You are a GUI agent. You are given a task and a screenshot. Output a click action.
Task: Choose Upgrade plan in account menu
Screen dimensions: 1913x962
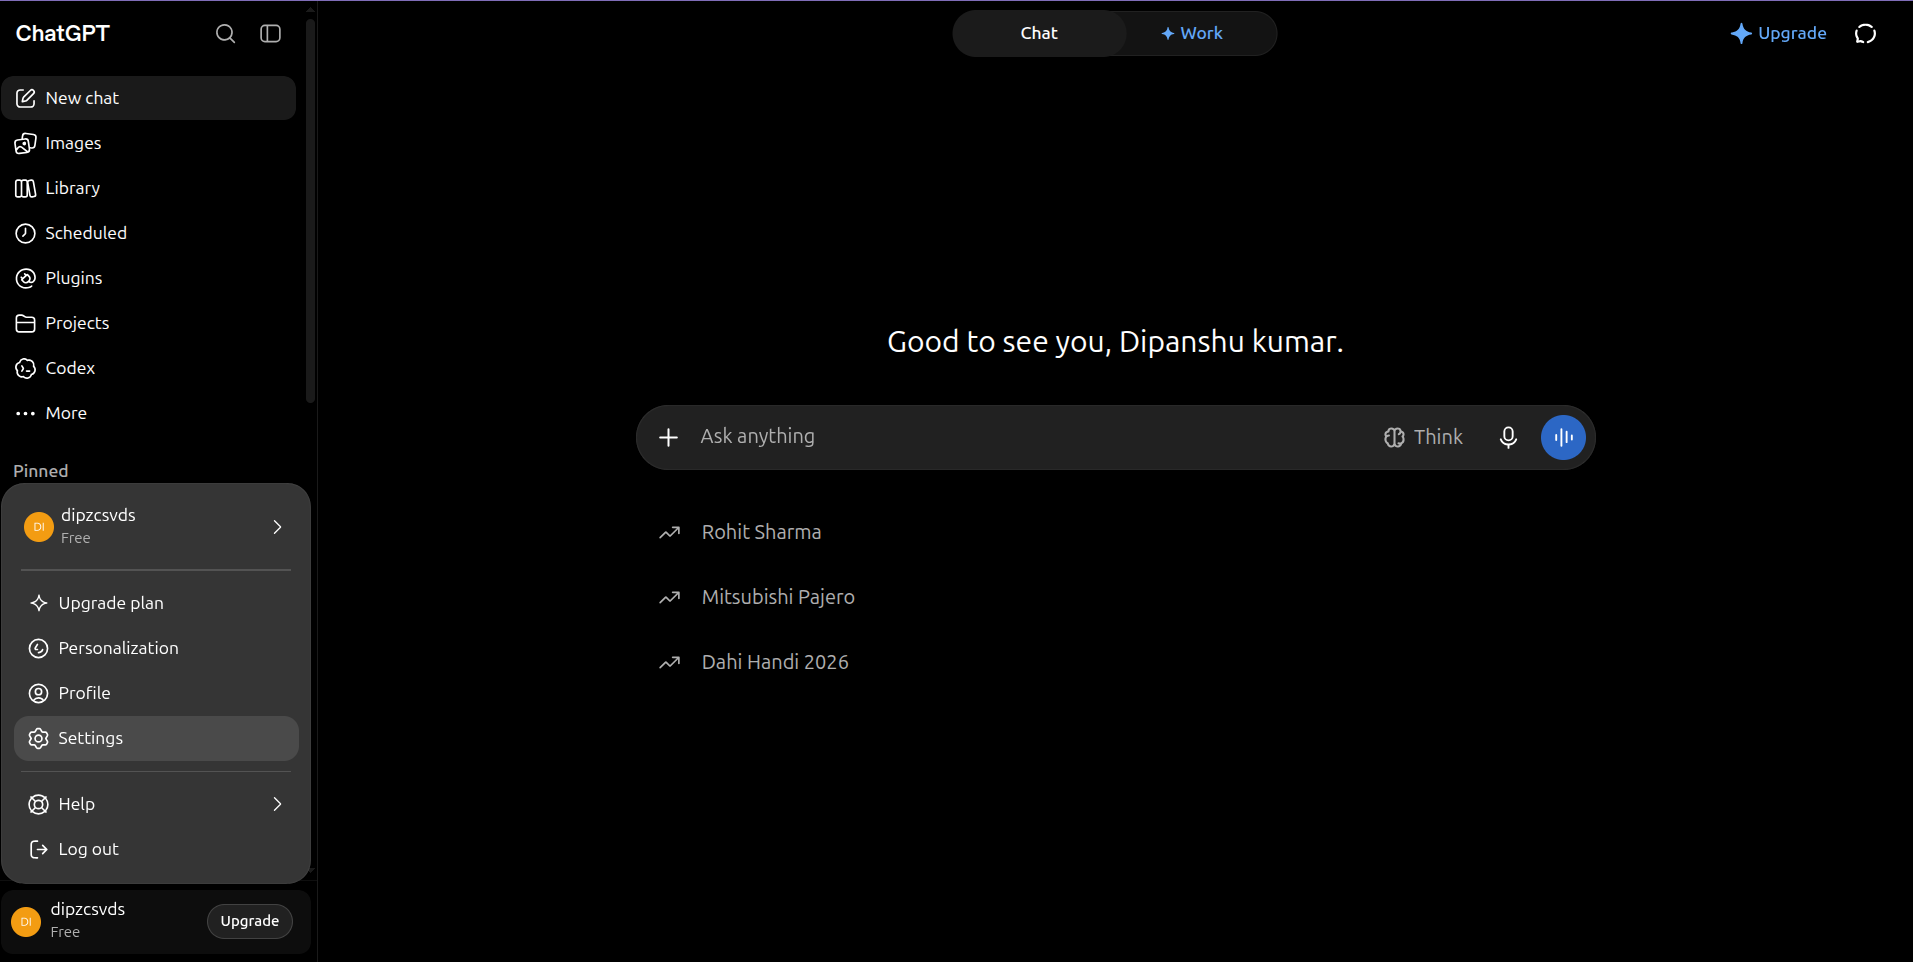tap(156, 603)
